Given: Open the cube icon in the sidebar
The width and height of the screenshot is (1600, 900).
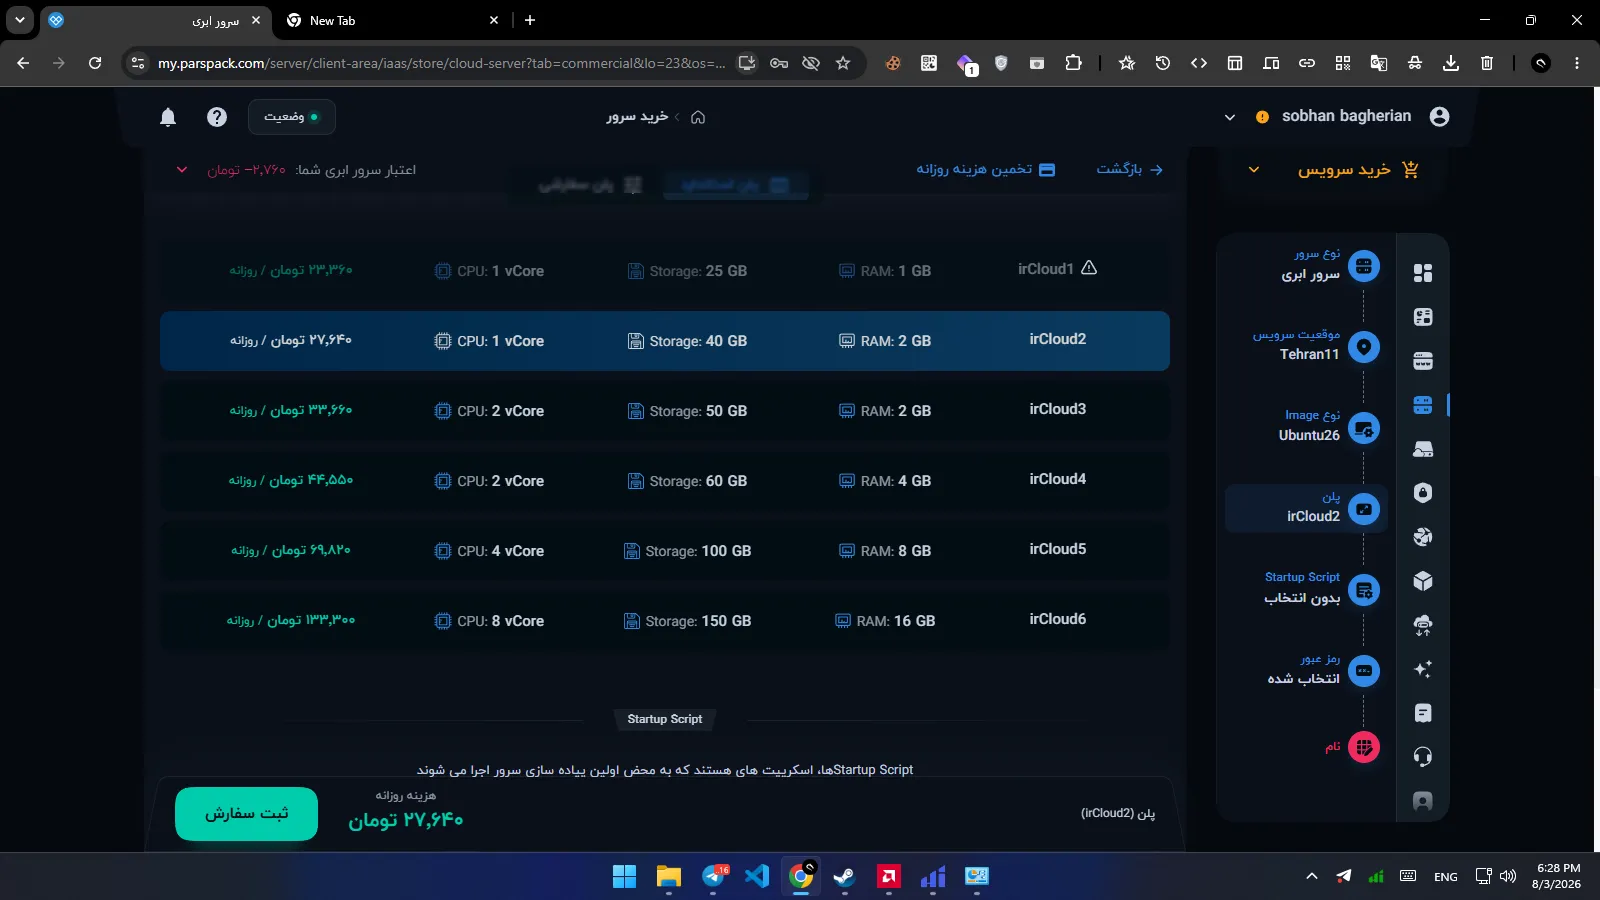Looking at the screenshot, I should click(1423, 581).
